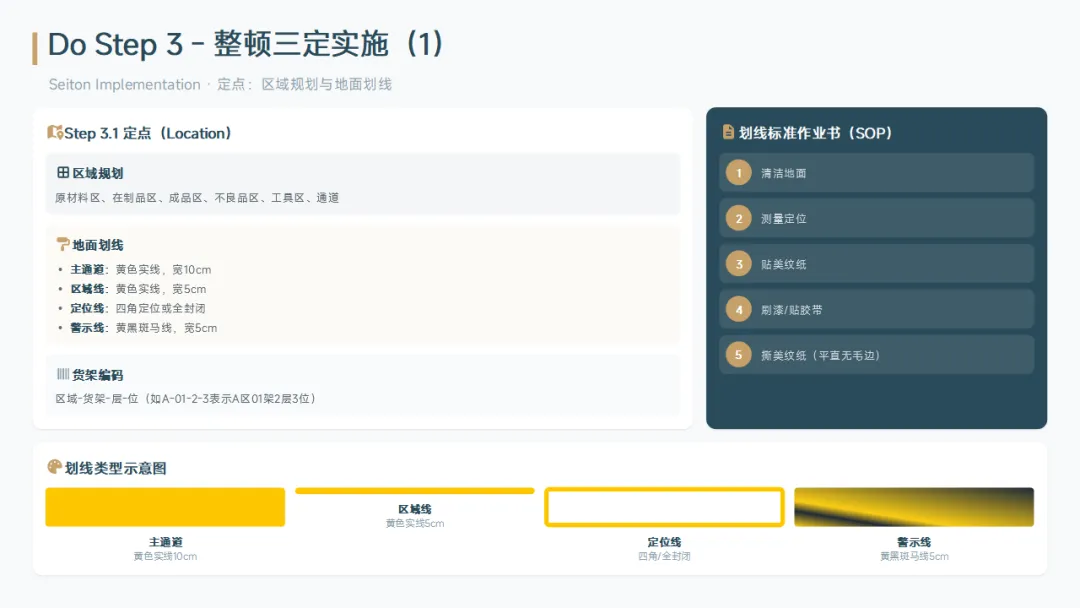Click the 区域线 label in the diagram
The height and width of the screenshot is (608, 1080).
point(415,509)
